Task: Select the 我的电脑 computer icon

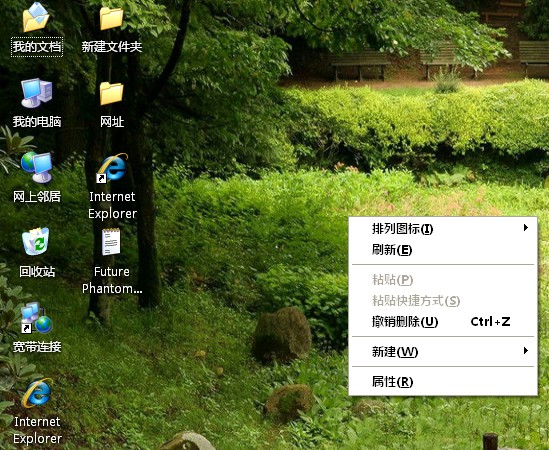Action: [x=36, y=93]
